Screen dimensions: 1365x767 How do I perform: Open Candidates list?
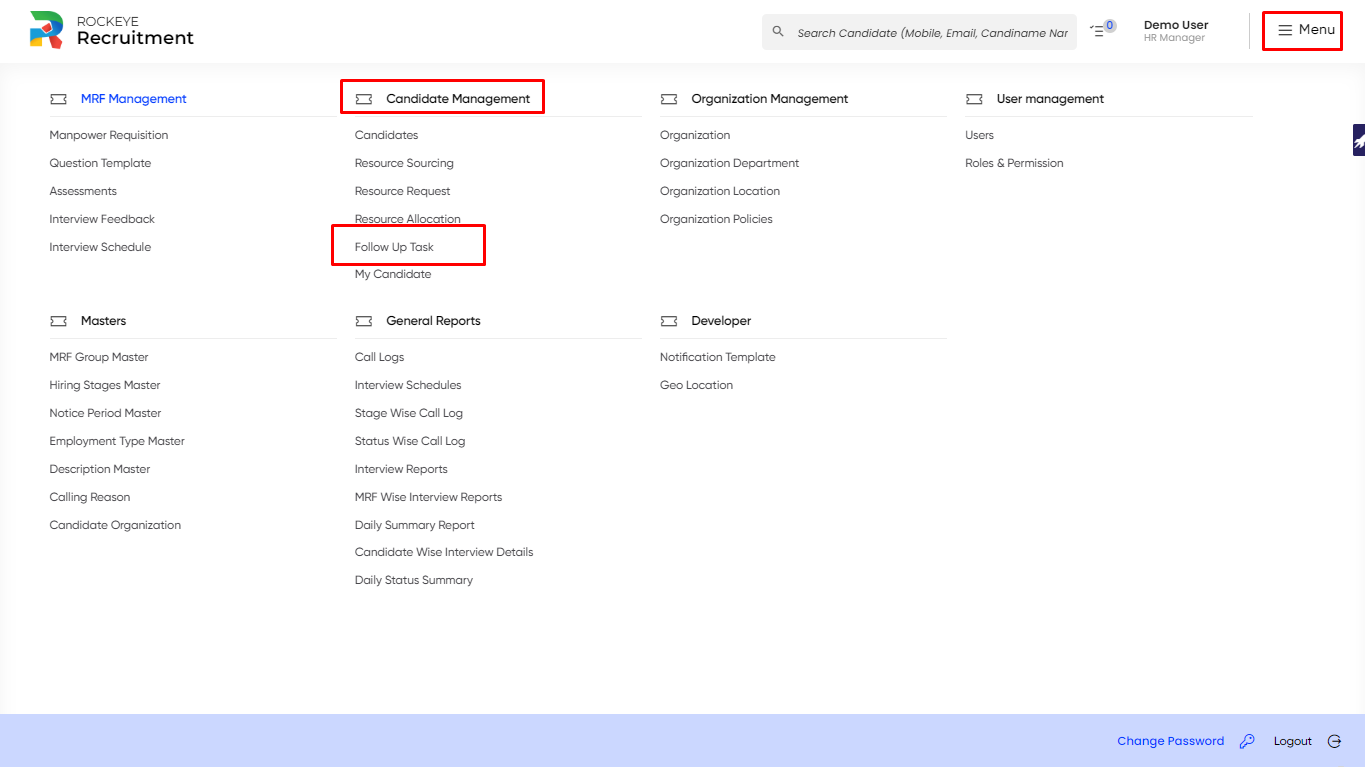386,135
